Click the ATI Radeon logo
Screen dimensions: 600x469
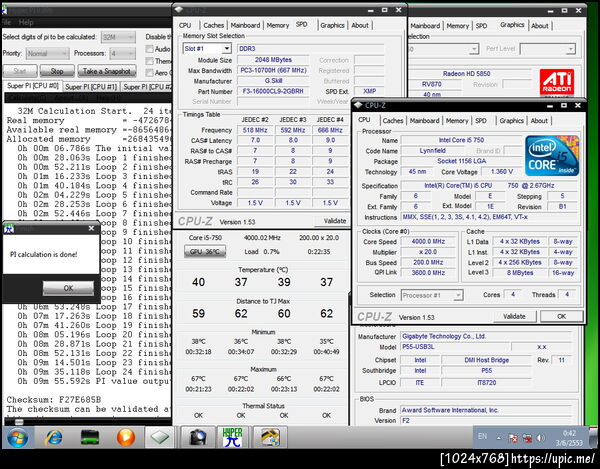pos(556,82)
